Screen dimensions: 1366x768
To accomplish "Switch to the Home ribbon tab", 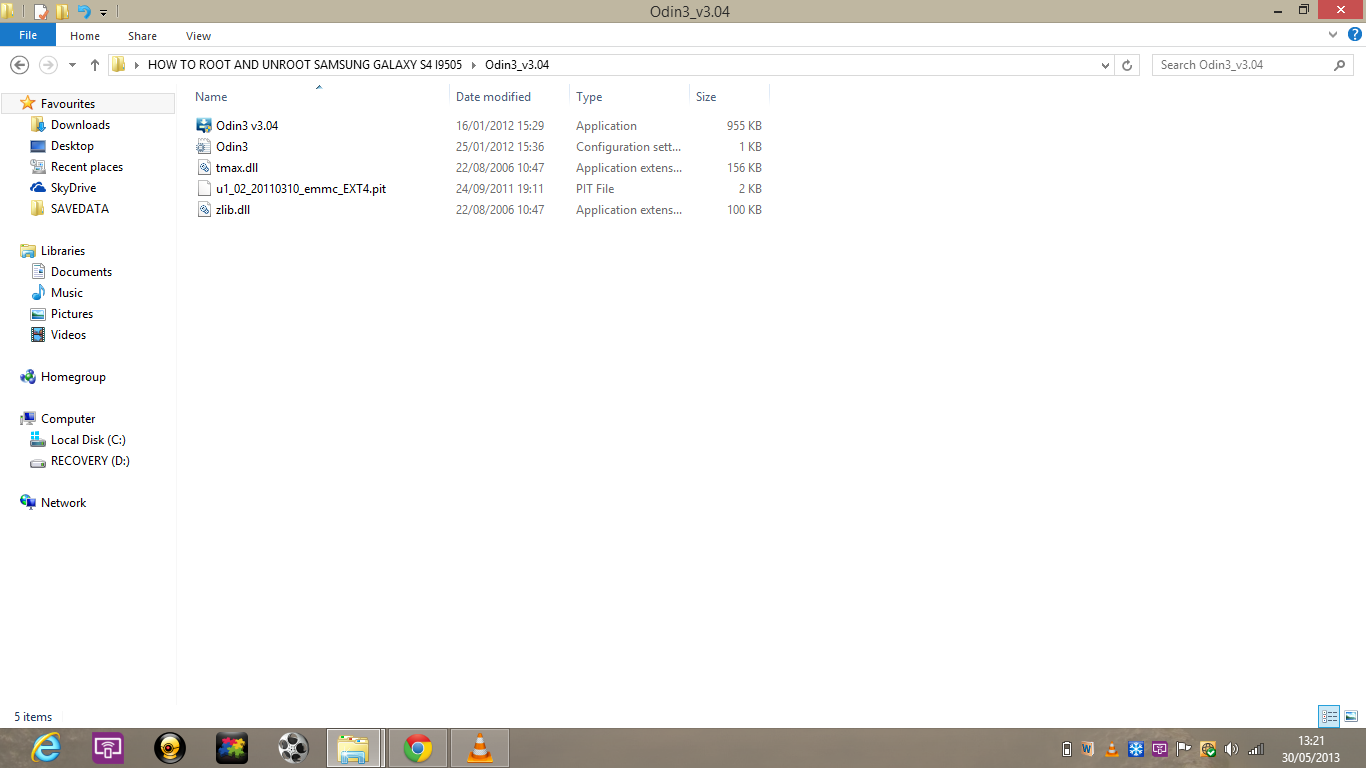I will (x=85, y=36).
